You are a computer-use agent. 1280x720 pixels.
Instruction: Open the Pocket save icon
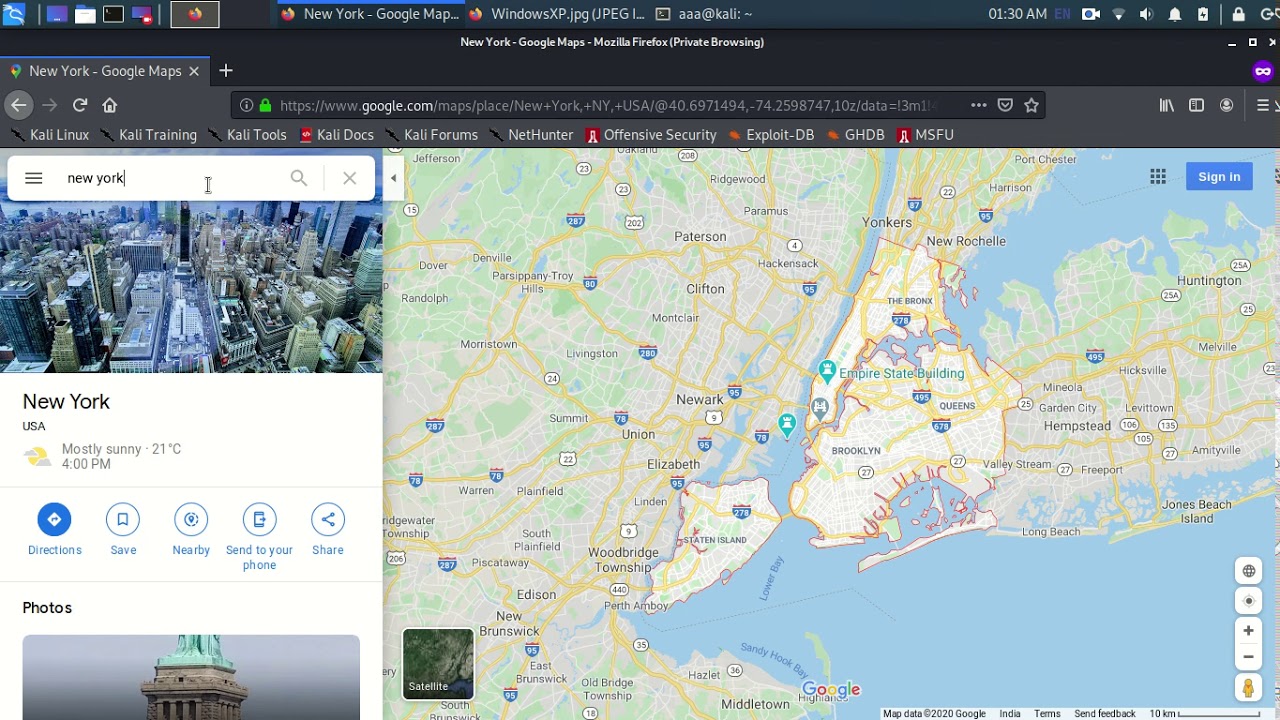pyautogui.click(x=1005, y=105)
